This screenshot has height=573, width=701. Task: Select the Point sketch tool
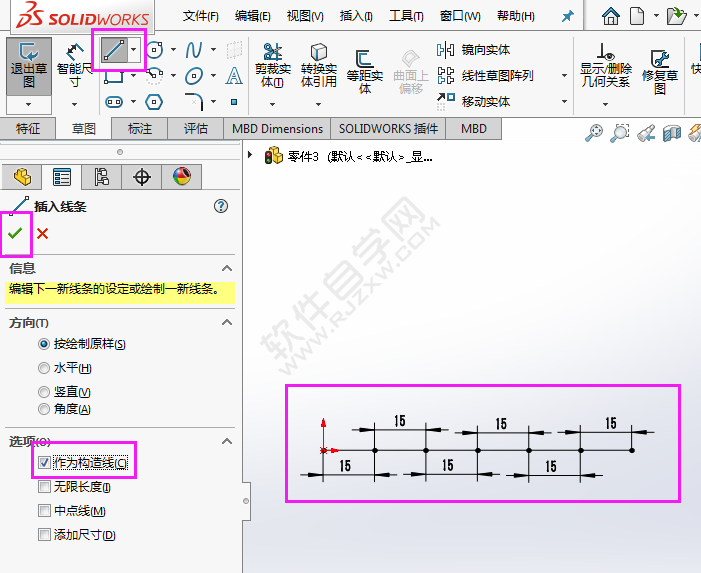[234, 102]
